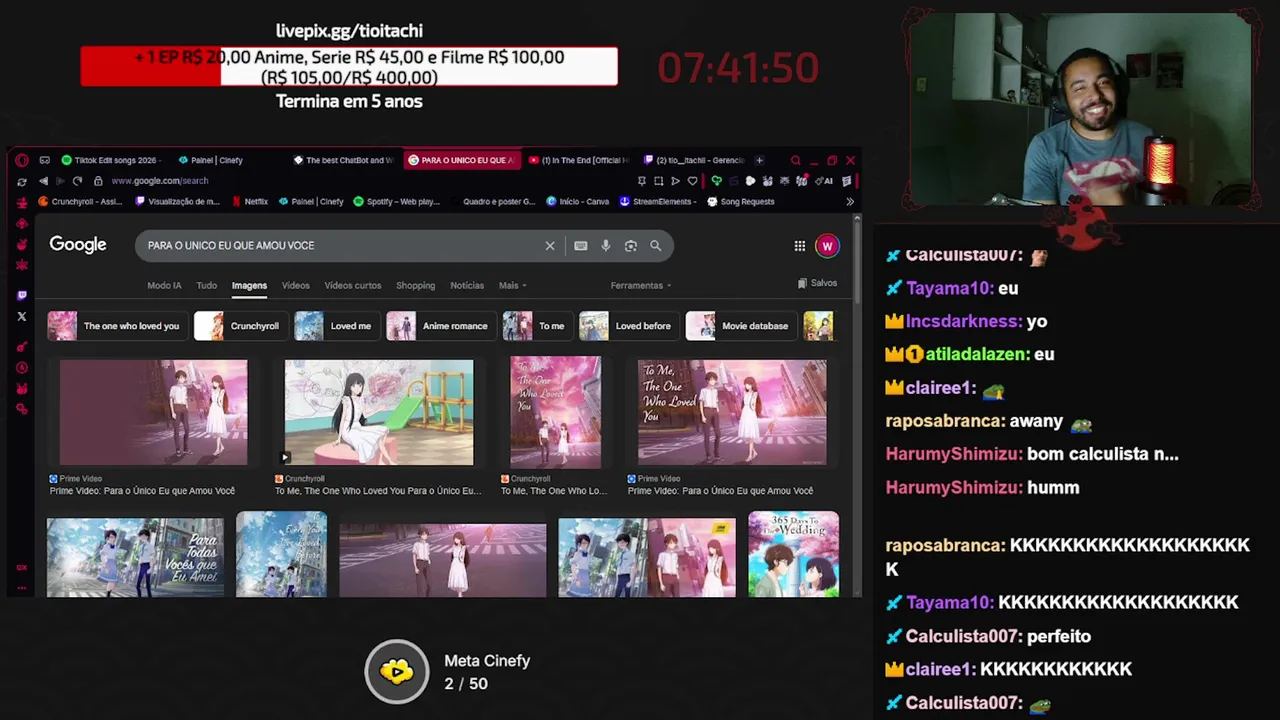This screenshot has height=720, width=1280.
Task: Open the Salvos saved items button
Action: [x=817, y=284]
